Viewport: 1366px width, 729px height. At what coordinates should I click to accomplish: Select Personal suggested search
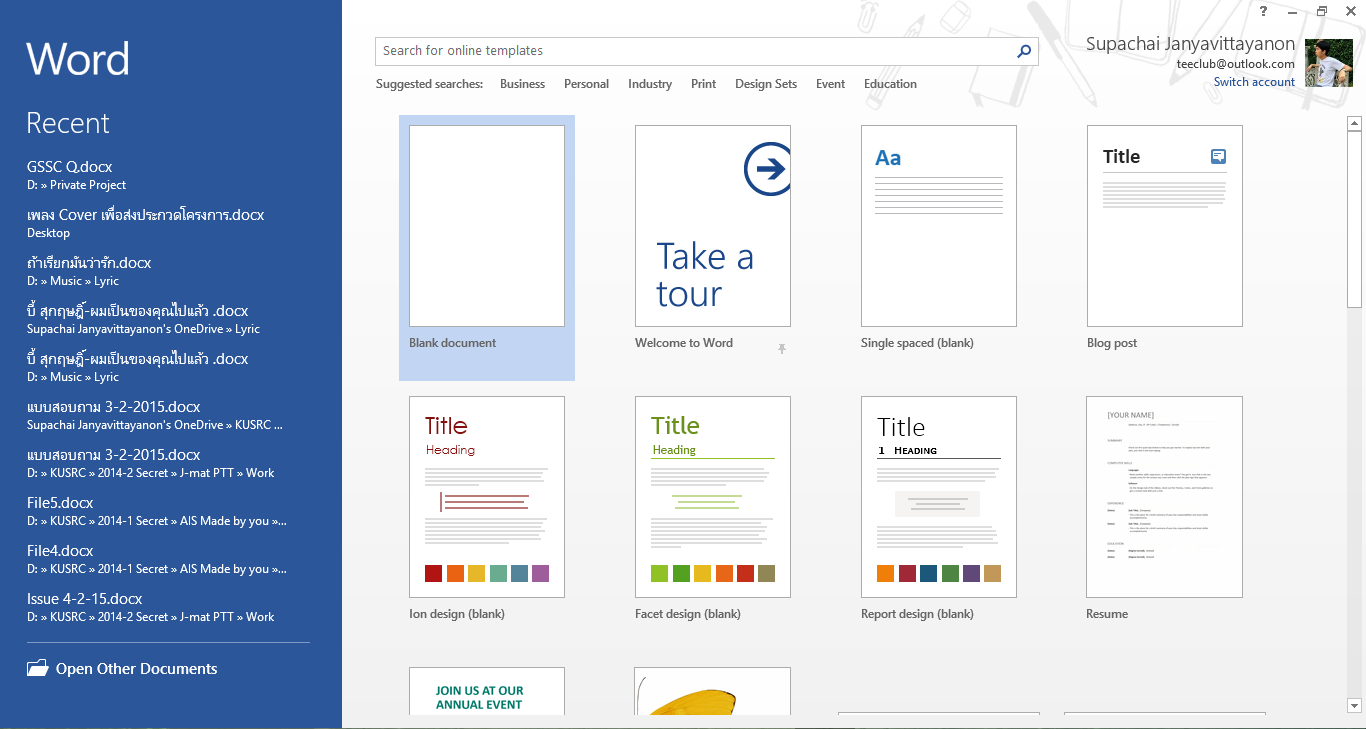[586, 84]
